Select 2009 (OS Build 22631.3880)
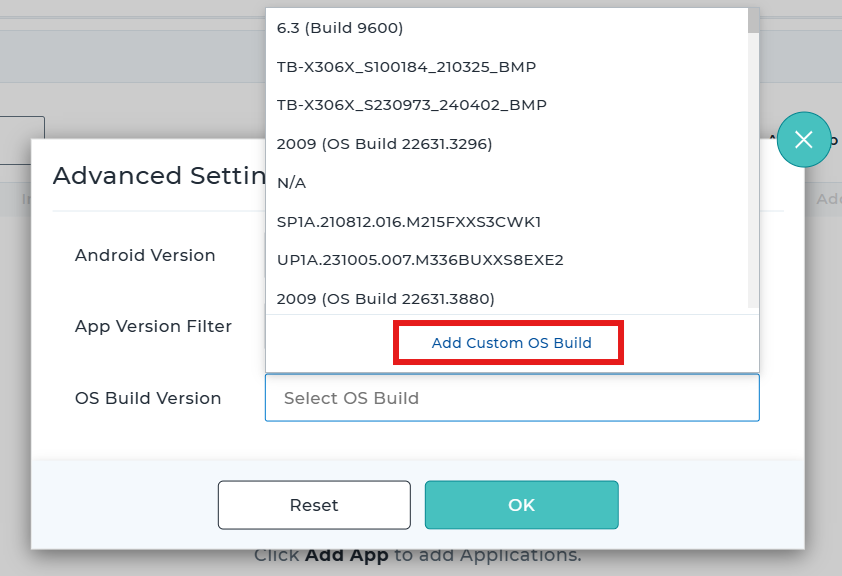Viewport: 842px width, 576px height. pyautogui.click(x=385, y=298)
